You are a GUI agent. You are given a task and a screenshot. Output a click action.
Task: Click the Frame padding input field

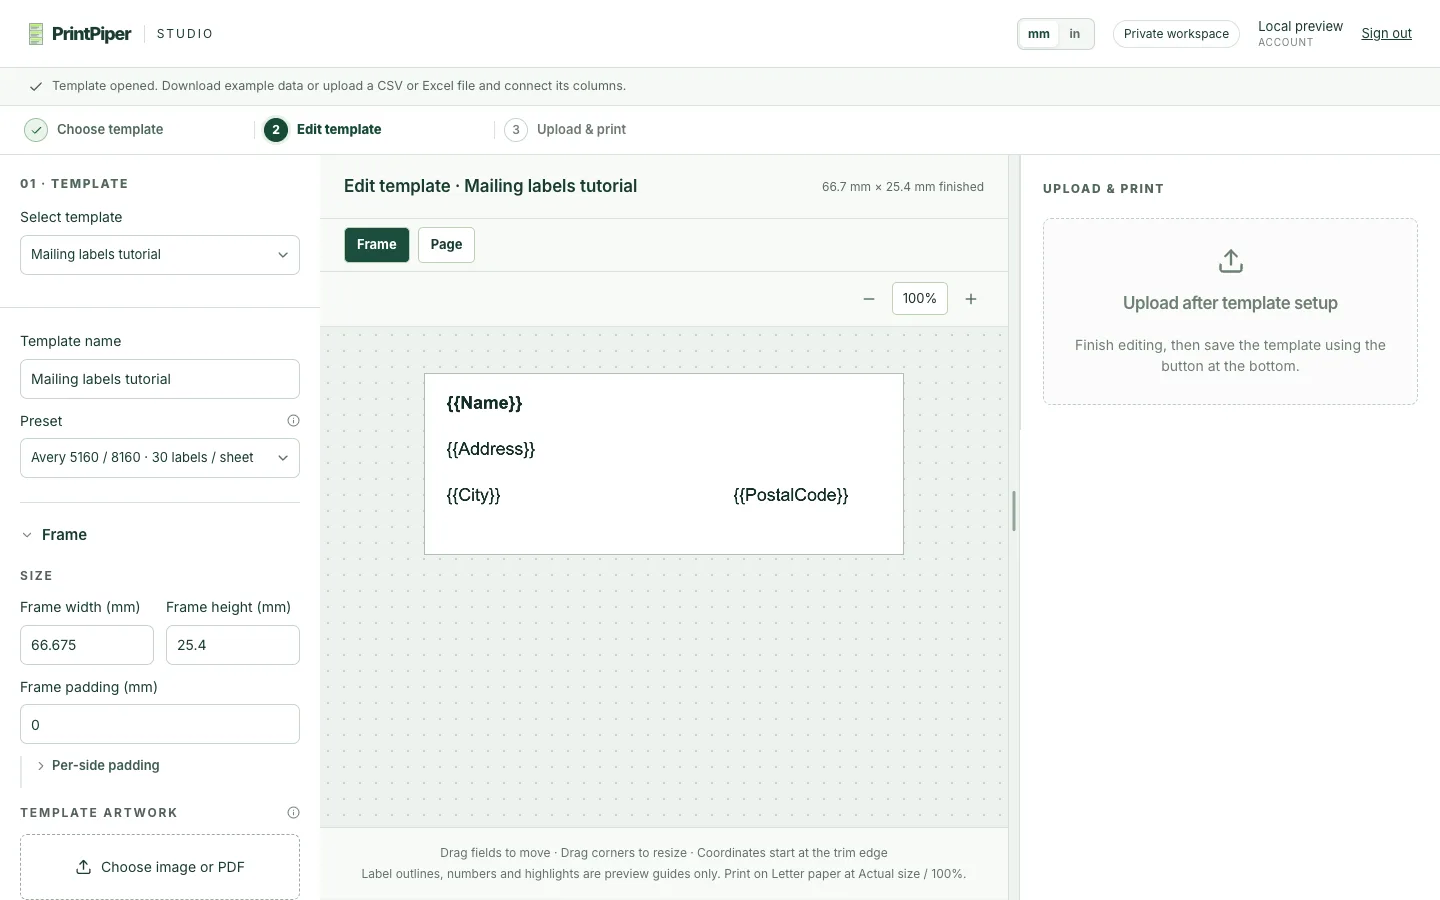[x=160, y=725]
